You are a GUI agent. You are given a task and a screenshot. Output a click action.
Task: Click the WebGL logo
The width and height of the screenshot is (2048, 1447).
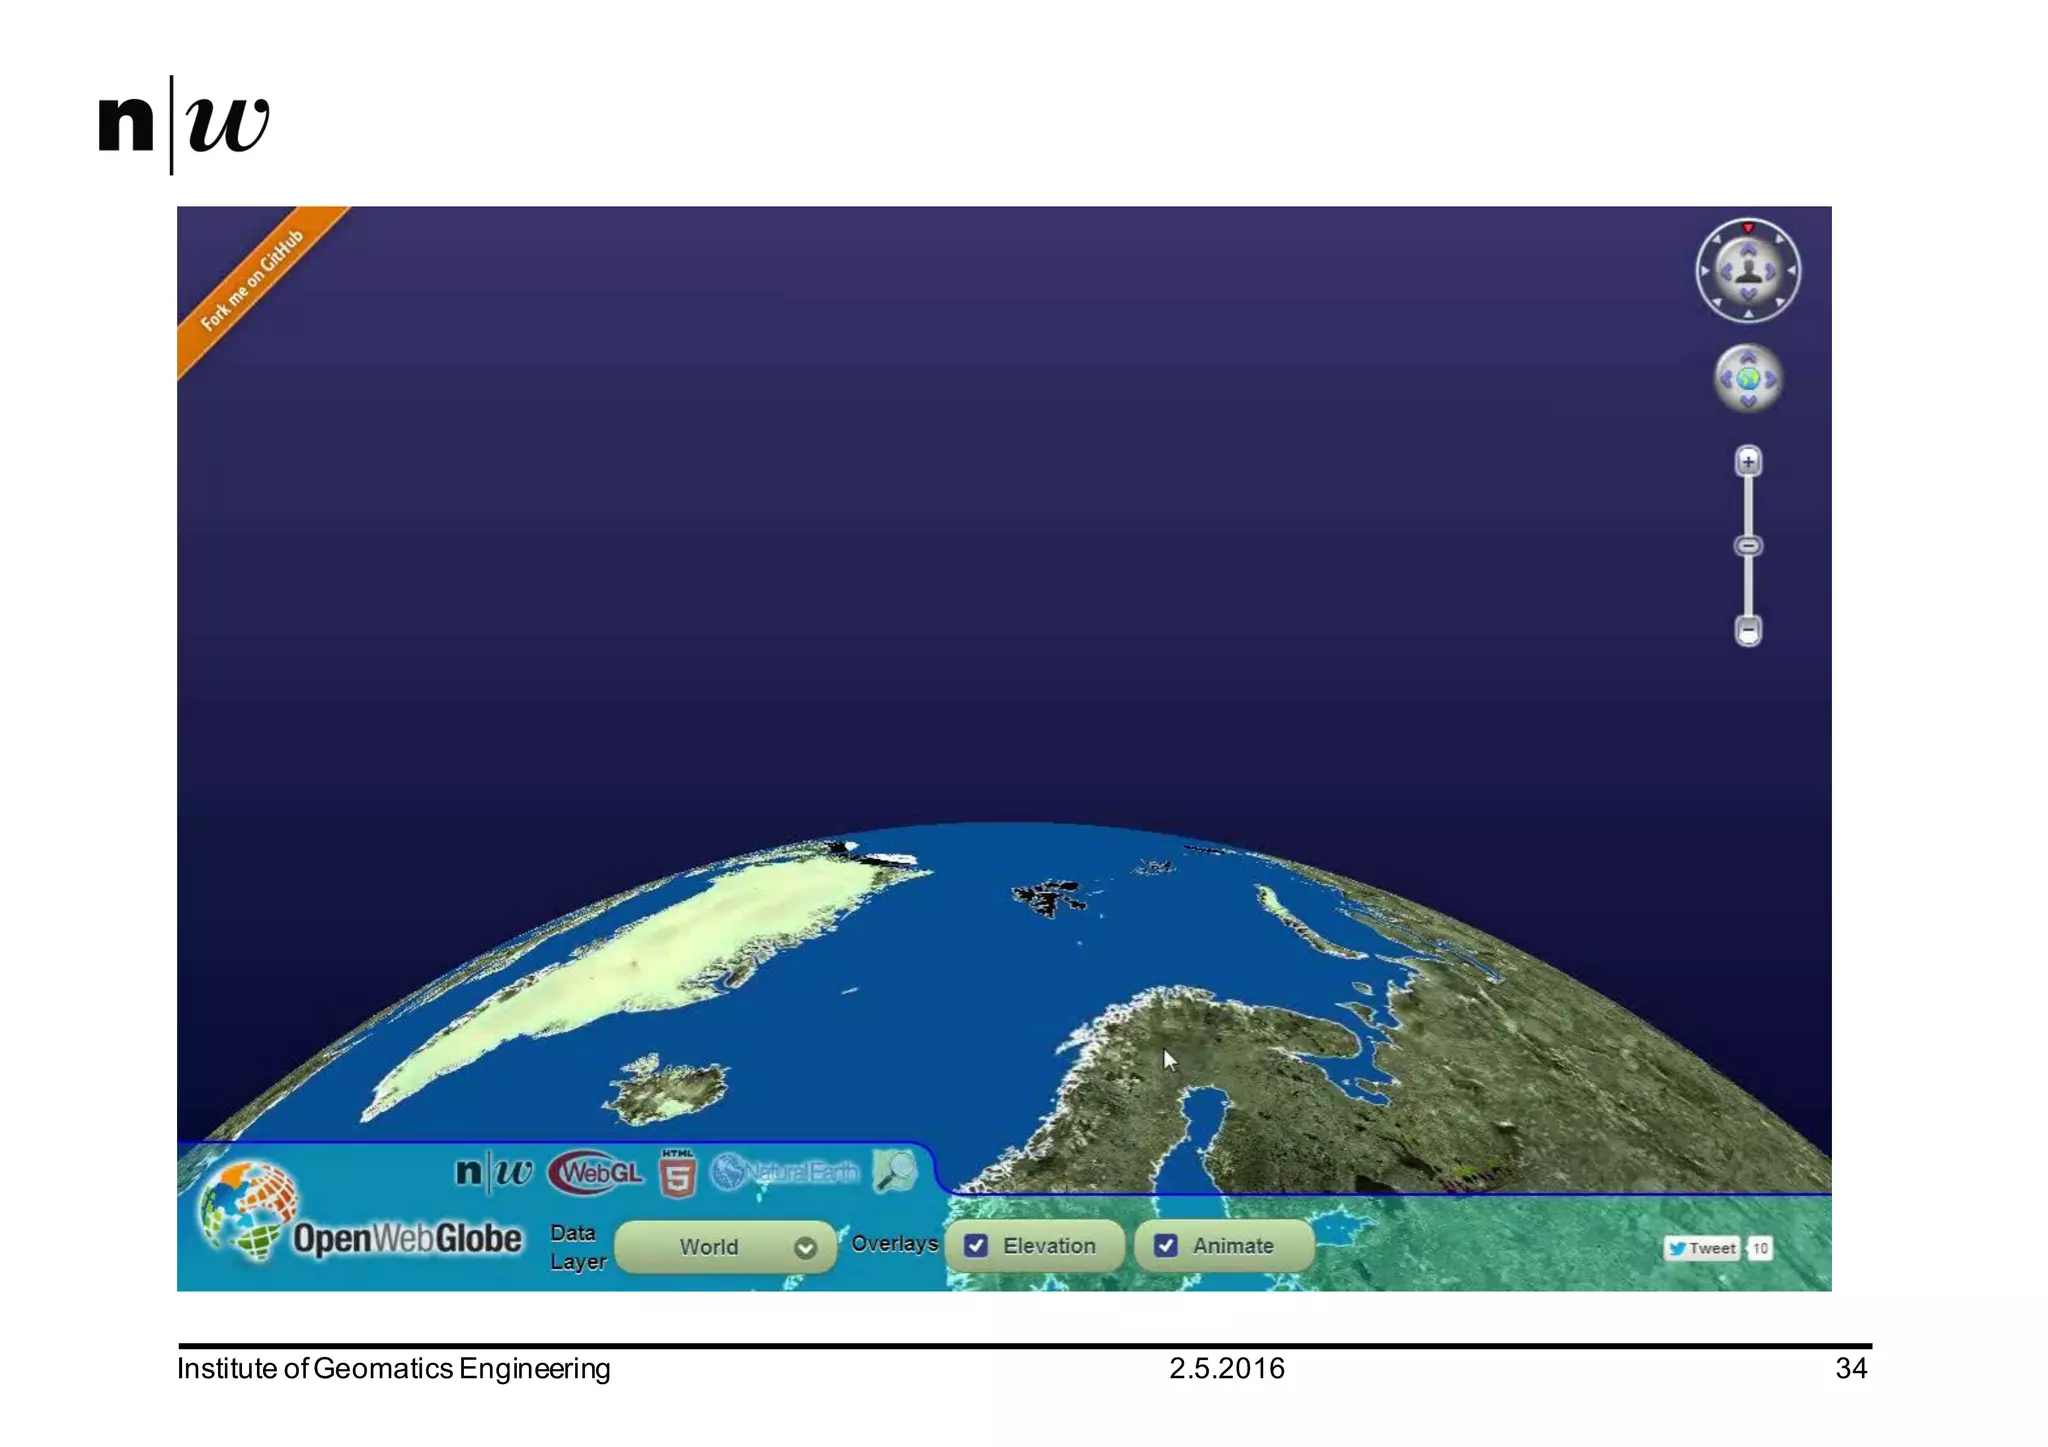(x=597, y=1172)
